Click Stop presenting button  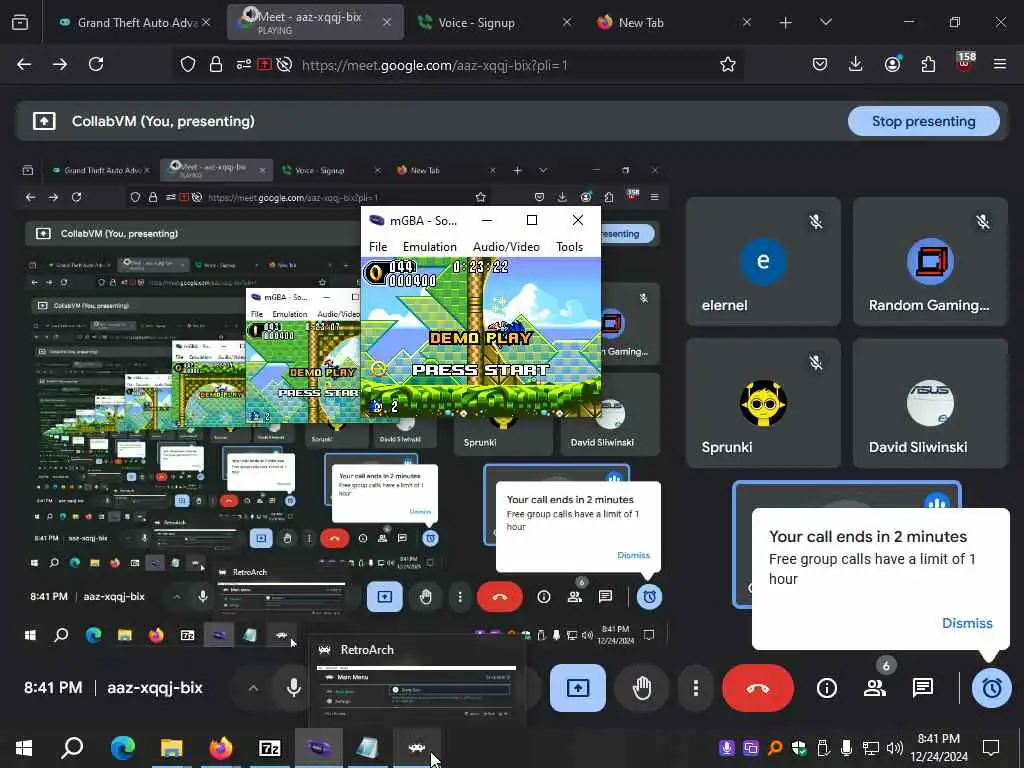click(x=923, y=121)
